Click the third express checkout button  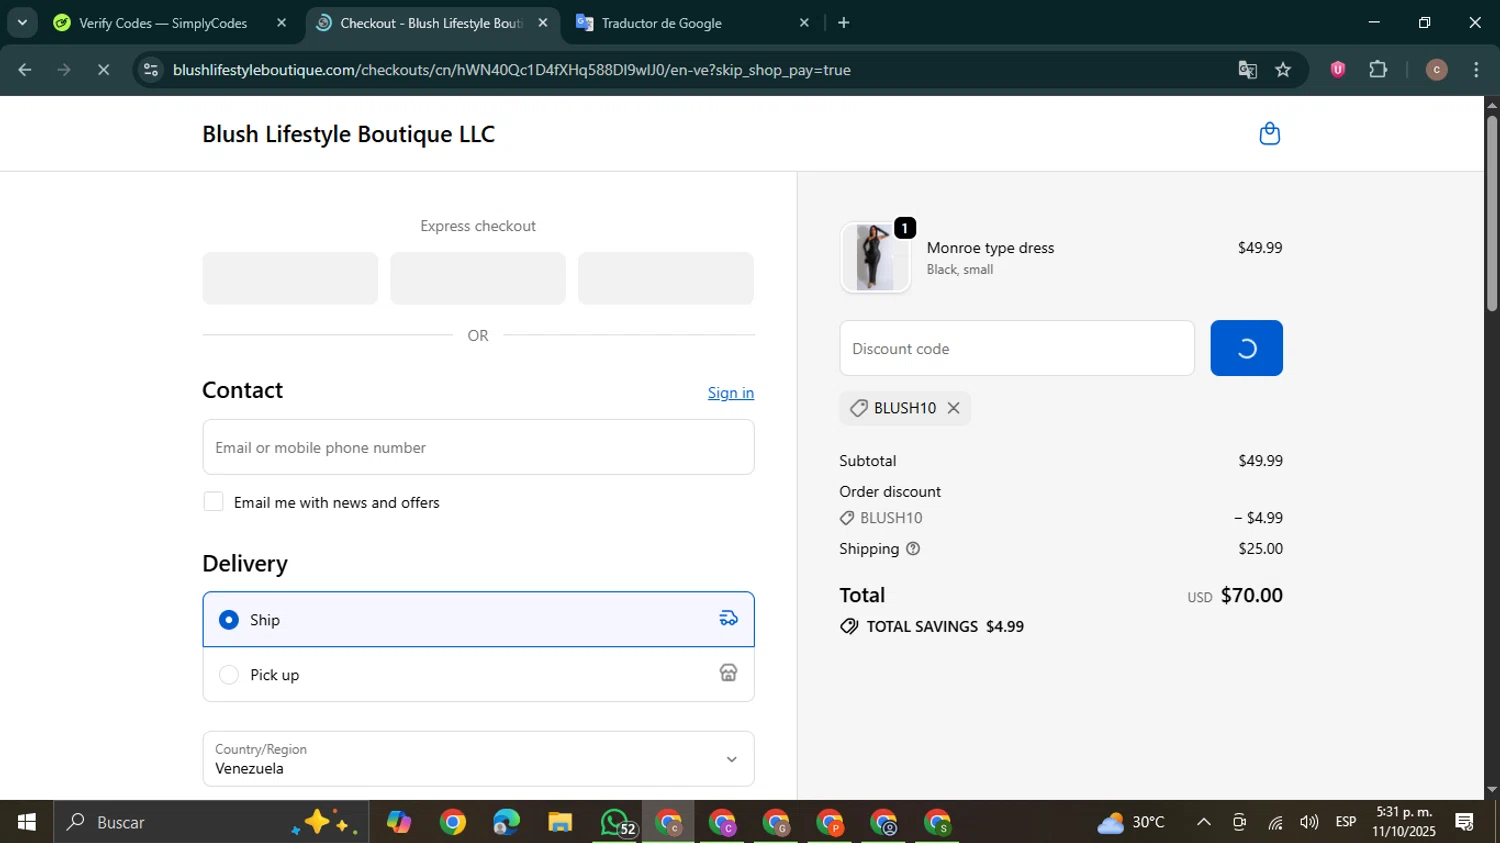[x=666, y=278]
